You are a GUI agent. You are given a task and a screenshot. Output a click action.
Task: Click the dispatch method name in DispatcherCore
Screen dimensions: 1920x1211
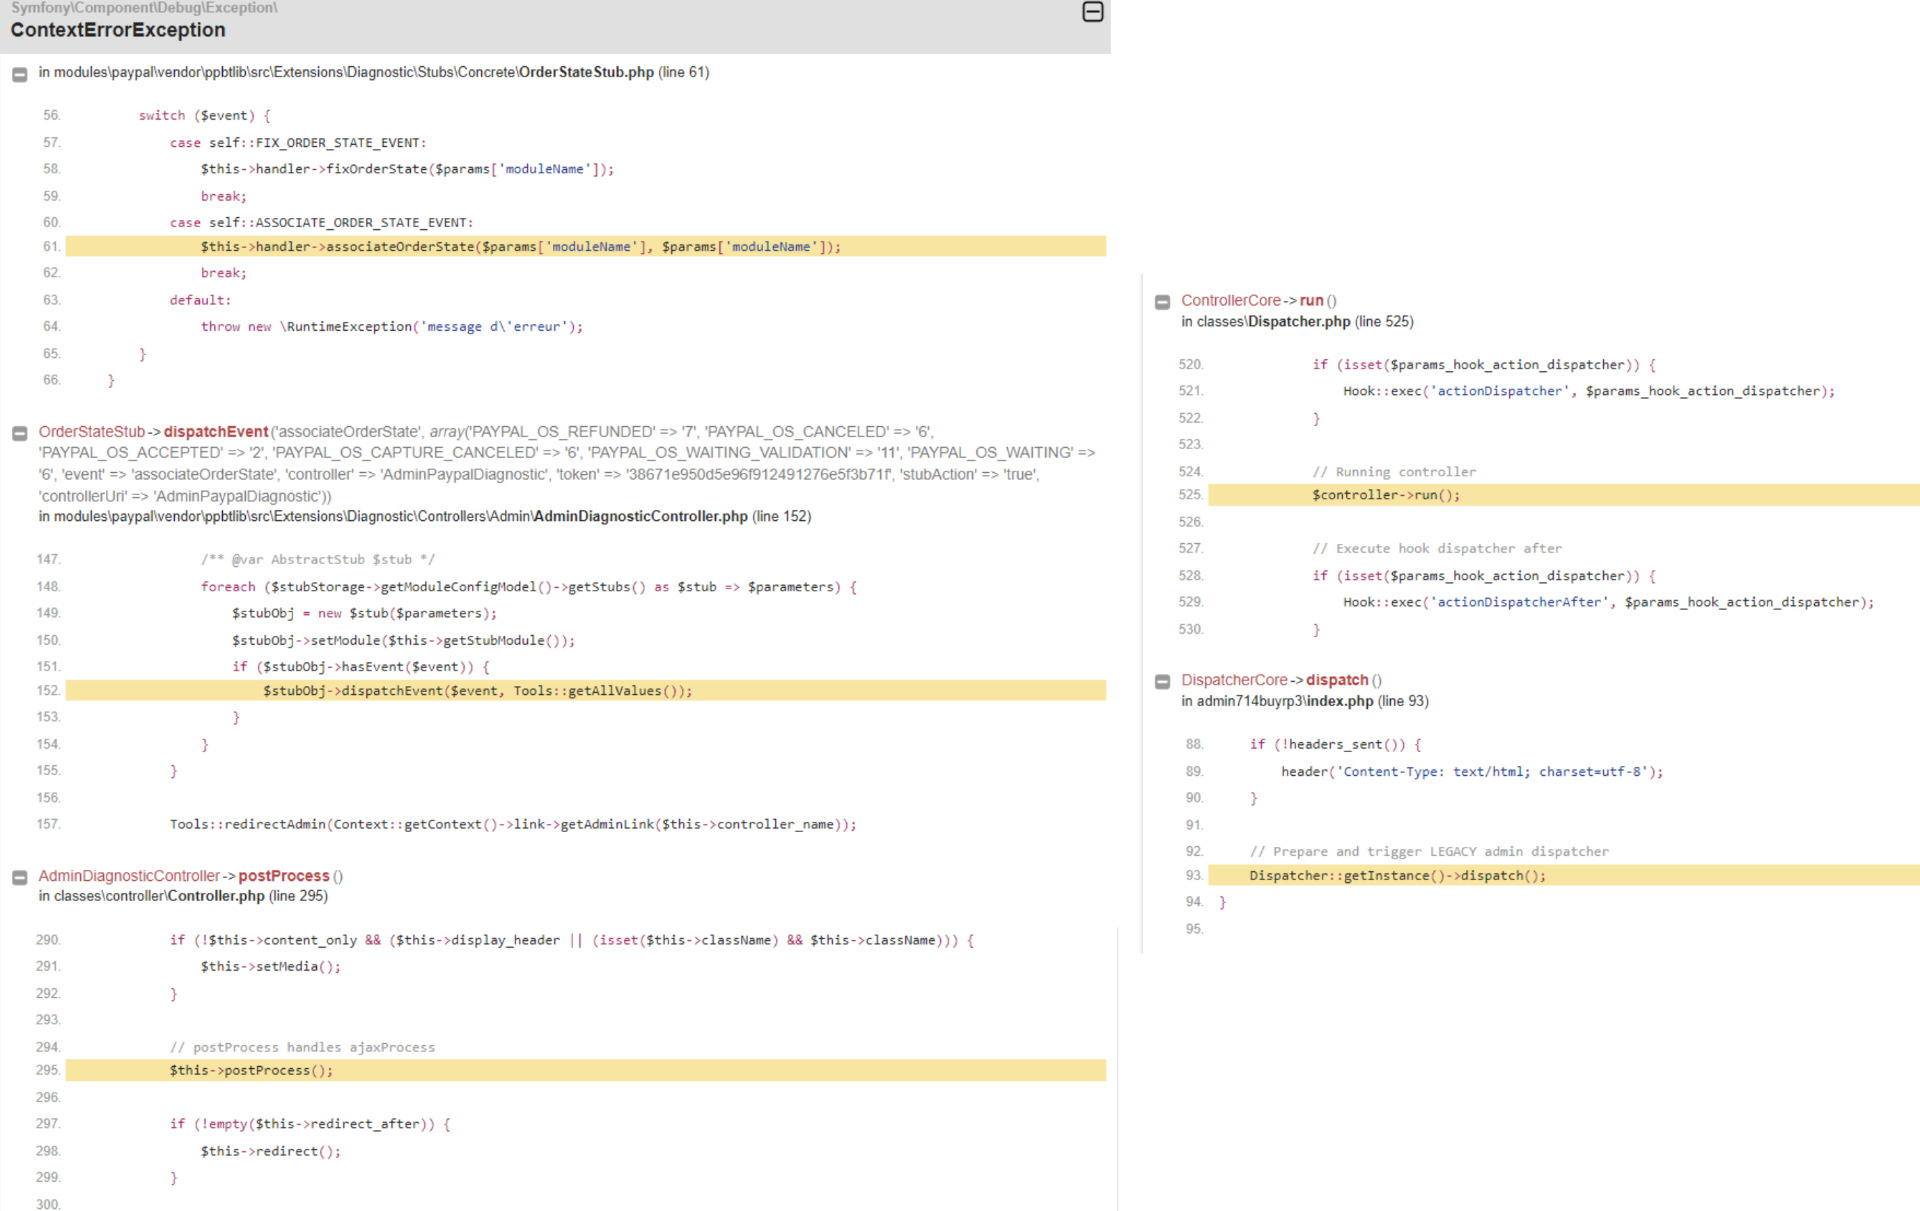coord(1337,680)
